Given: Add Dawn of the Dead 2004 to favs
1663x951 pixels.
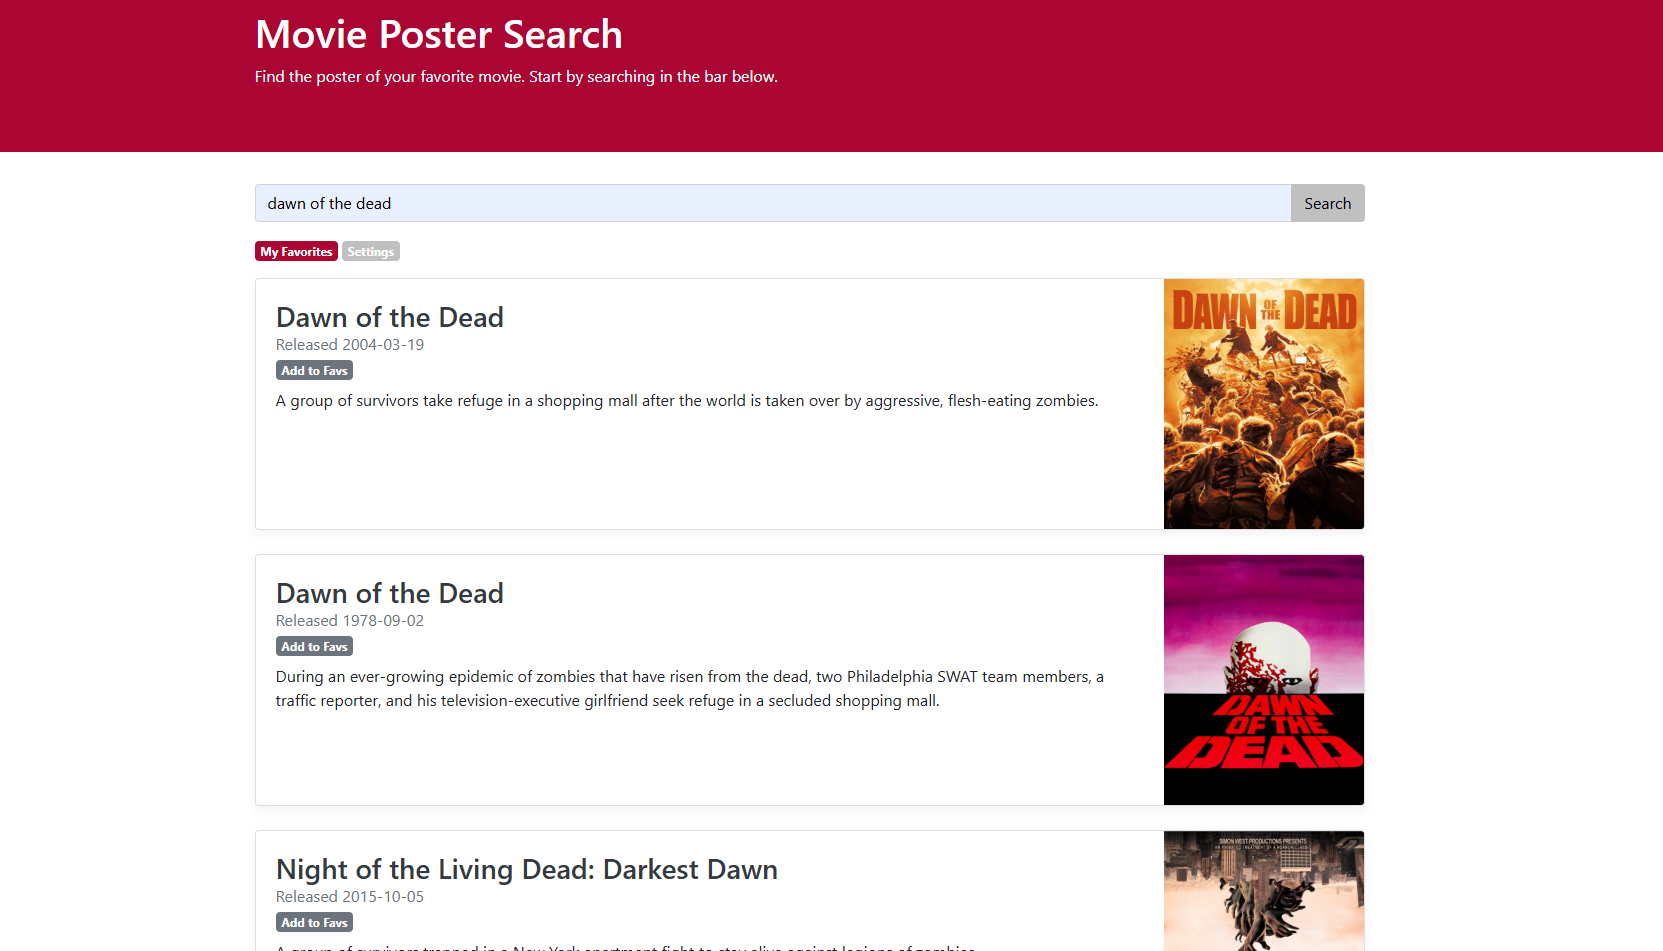Looking at the screenshot, I should pyautogui.click(x=314, y=370).
